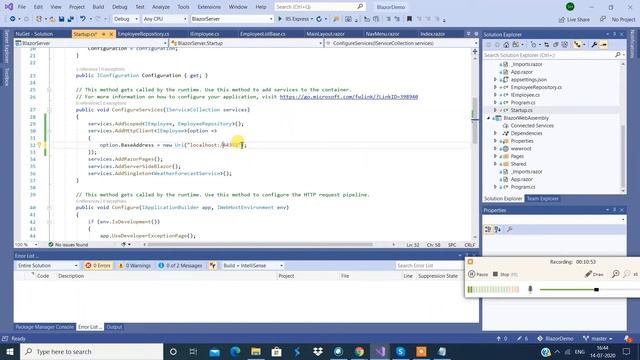
Task: Open the ConfigureServices member navigation dropdown
Action: tap(402, 43)
